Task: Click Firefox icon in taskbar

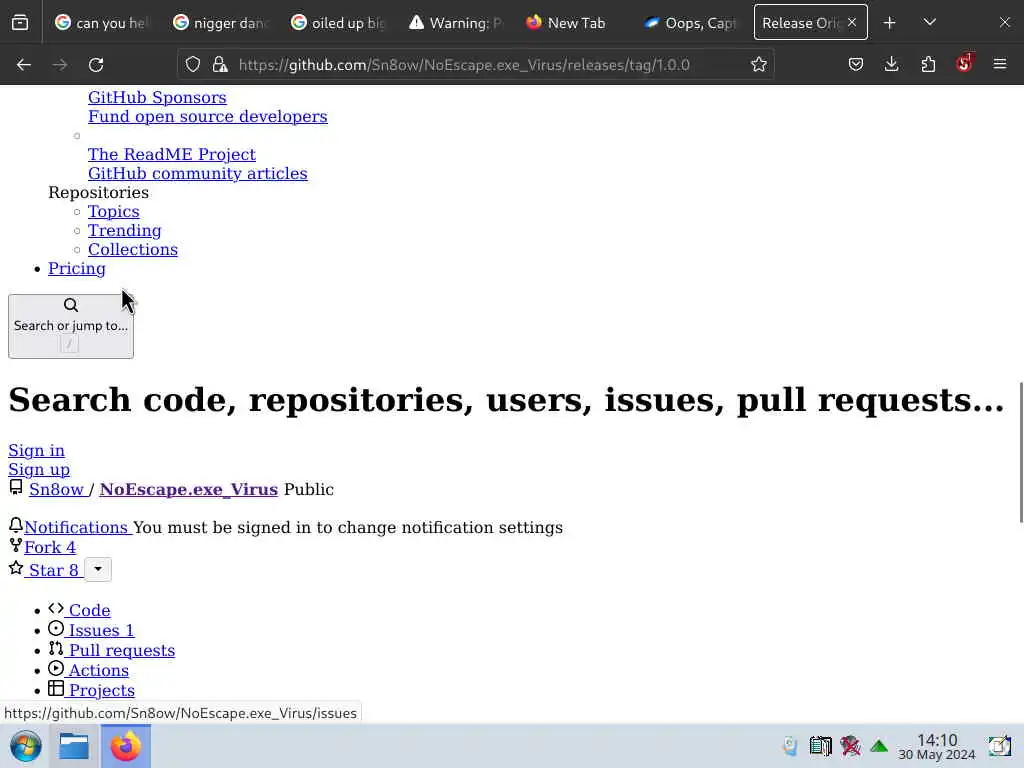Action: (125, 746)
